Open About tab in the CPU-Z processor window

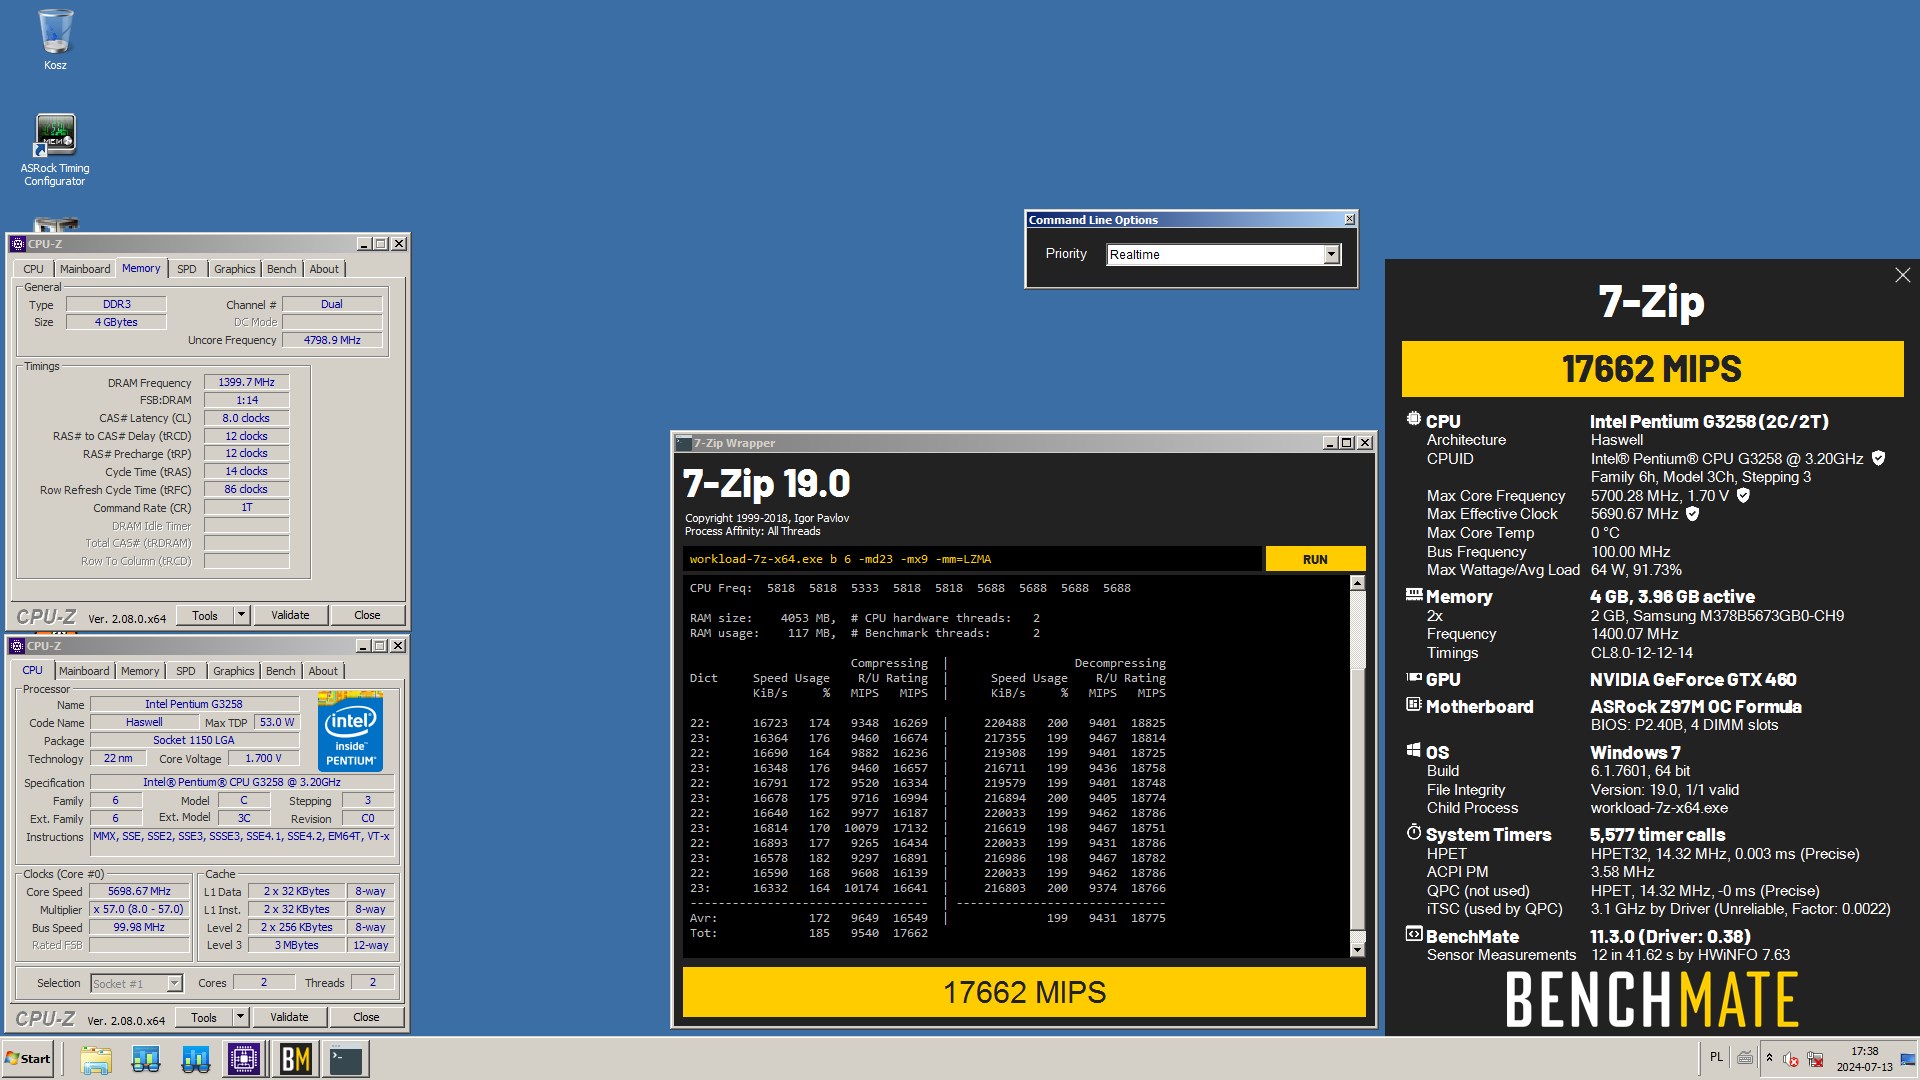click(323, 671)
